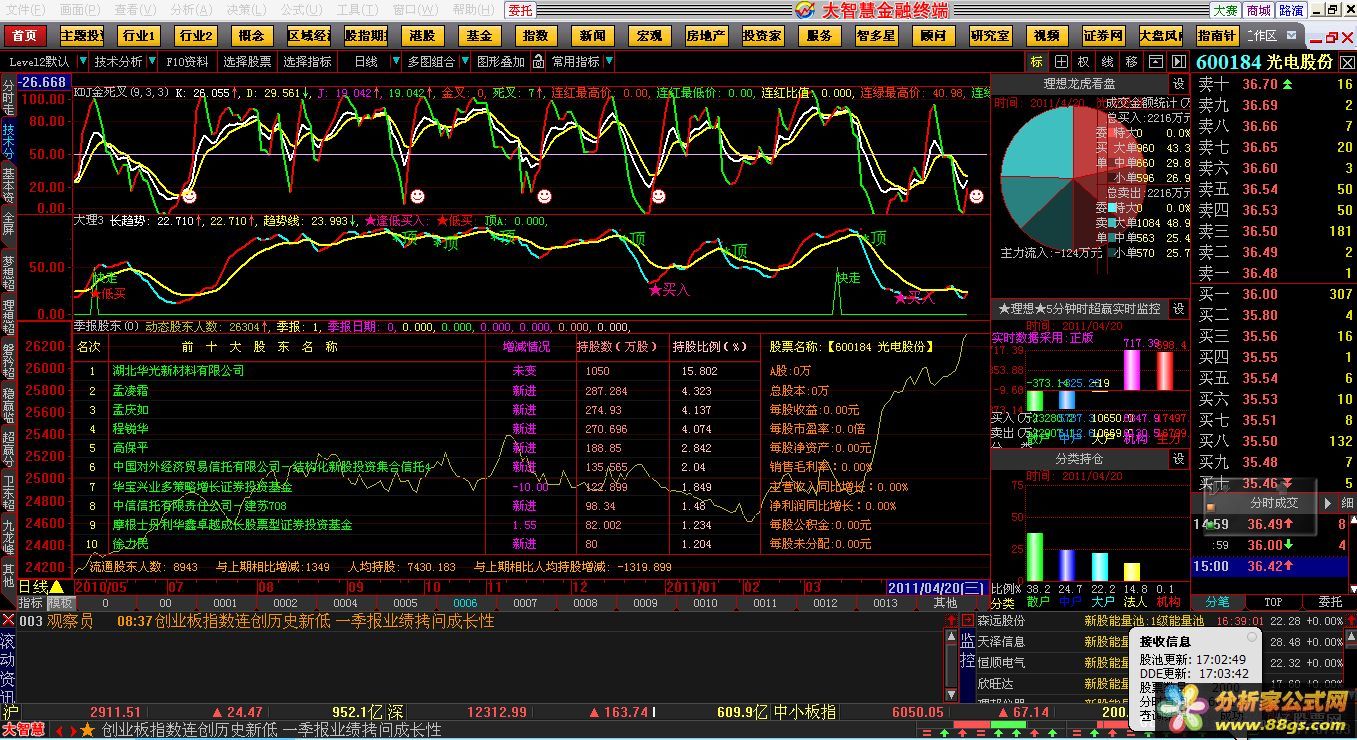Viewport: 1357px width, 740px height.
Task: Open the 研究室 section
Action: coord(990,36)
